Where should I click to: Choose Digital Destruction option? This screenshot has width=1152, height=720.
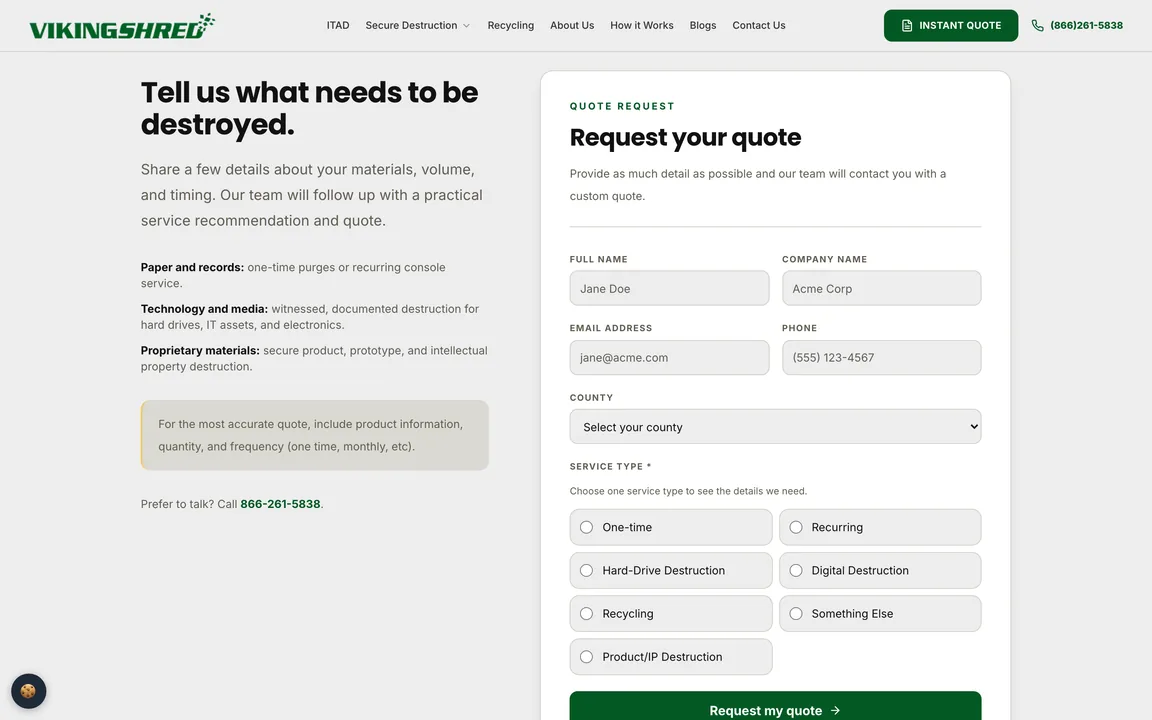(880, 570)
